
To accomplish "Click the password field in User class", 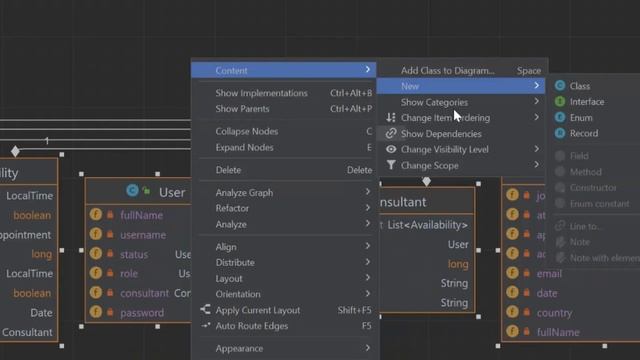I will click(142, 313).
